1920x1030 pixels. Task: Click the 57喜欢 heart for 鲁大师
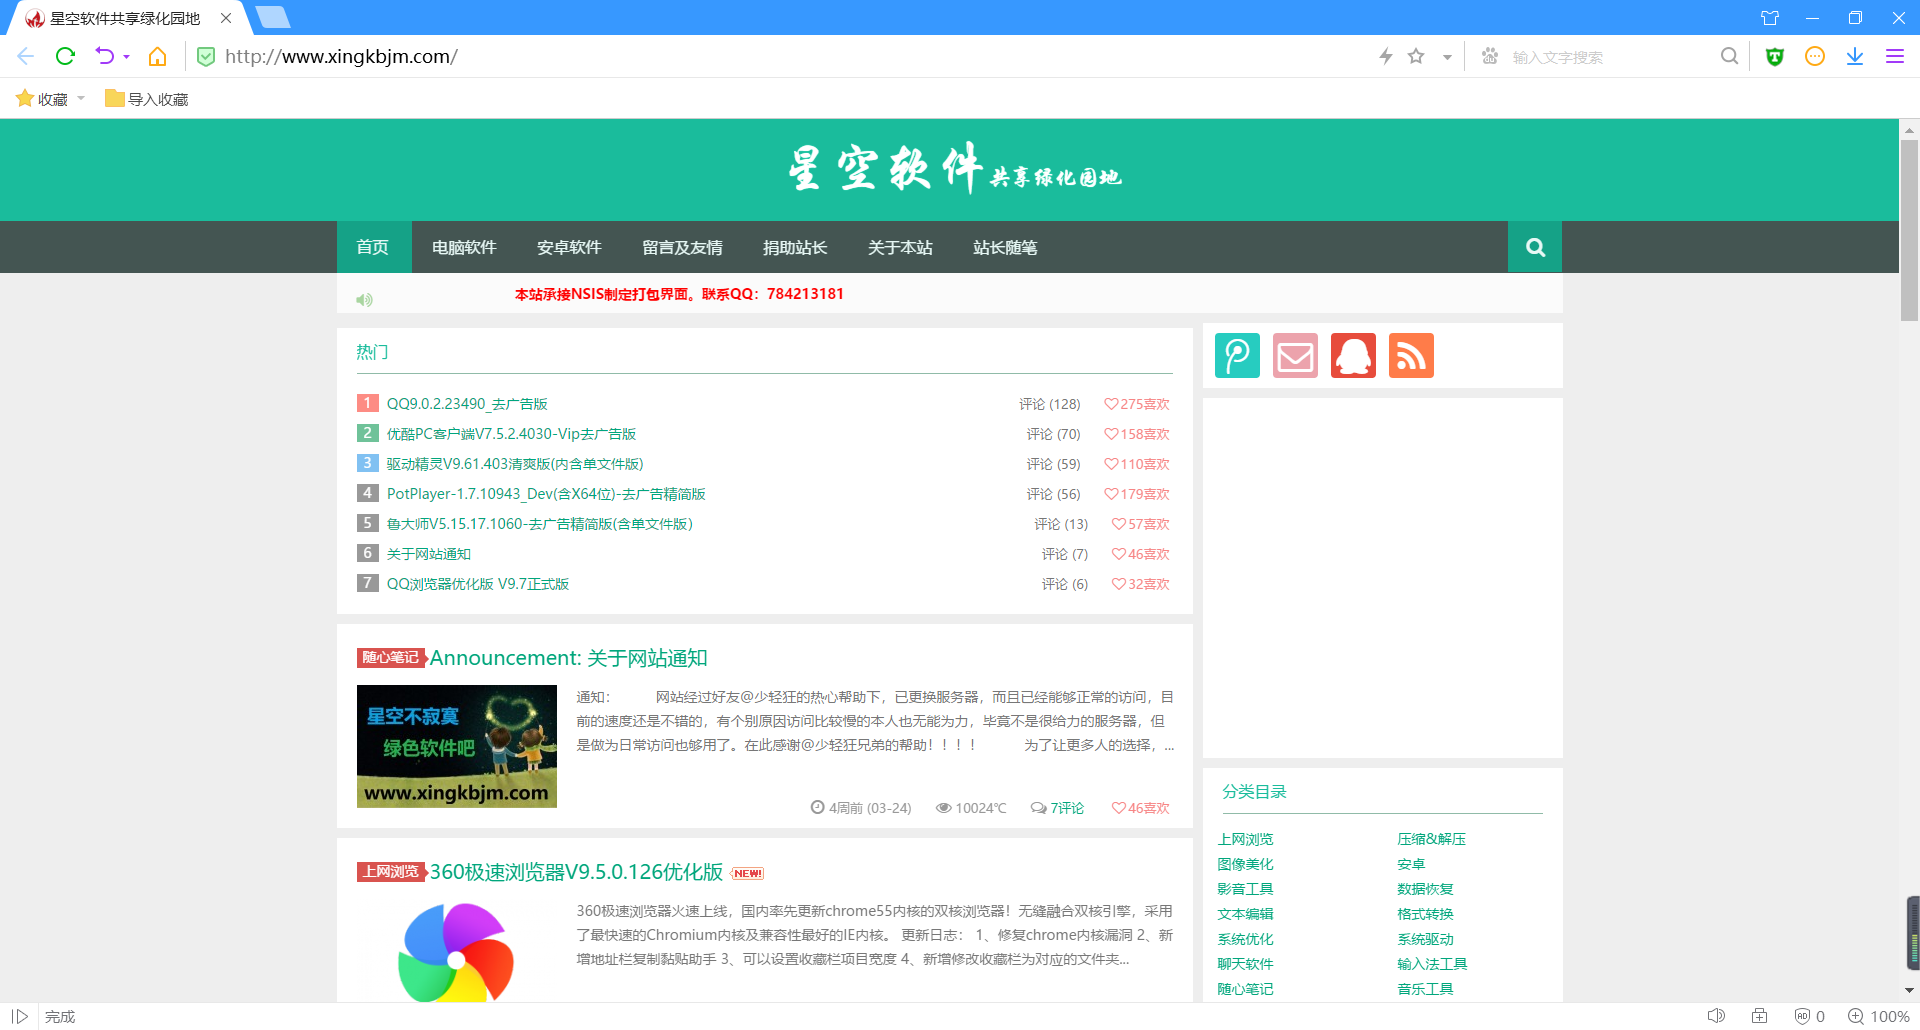[1141, 524]
